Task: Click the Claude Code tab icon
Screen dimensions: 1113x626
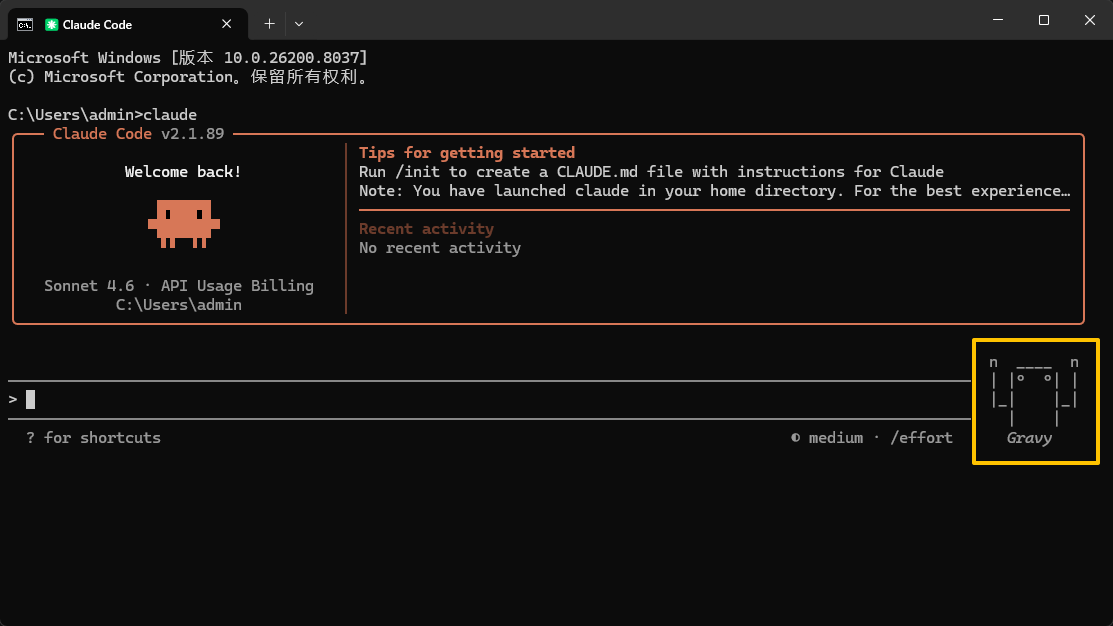Action: 51,24
